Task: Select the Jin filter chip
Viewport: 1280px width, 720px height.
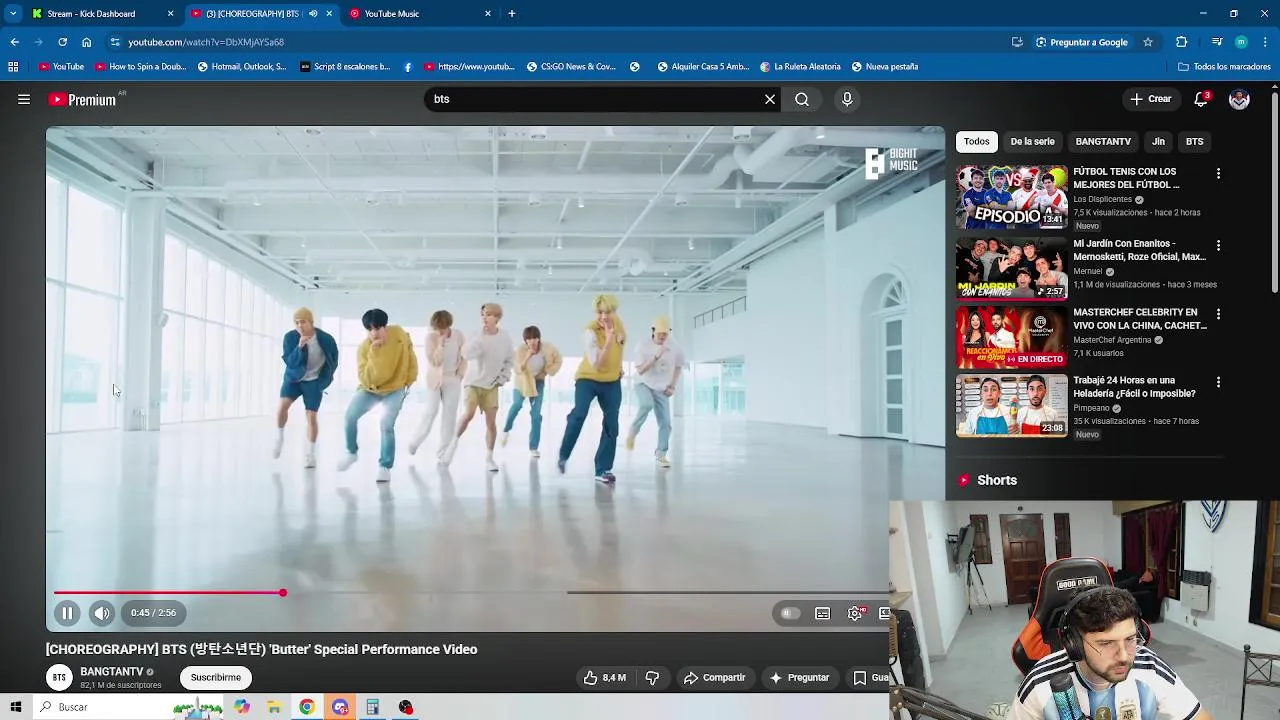Action: (x=1158, y=141)
